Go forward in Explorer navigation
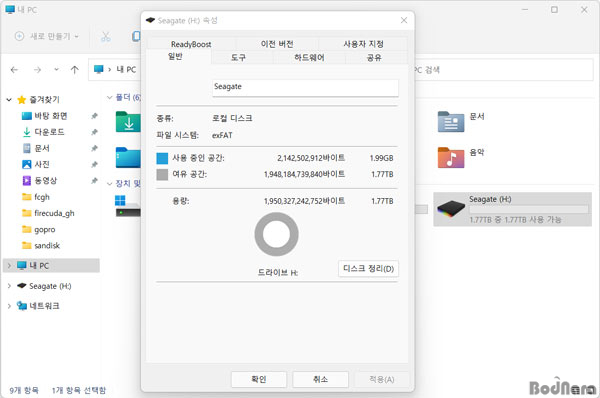Image resolution: width=600 pixels, height=398 pixels. [x=37, y=70]
